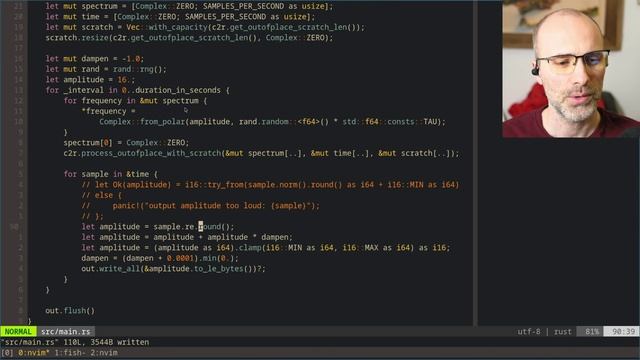Click the [0] tmux session label

tap(7, 353)
